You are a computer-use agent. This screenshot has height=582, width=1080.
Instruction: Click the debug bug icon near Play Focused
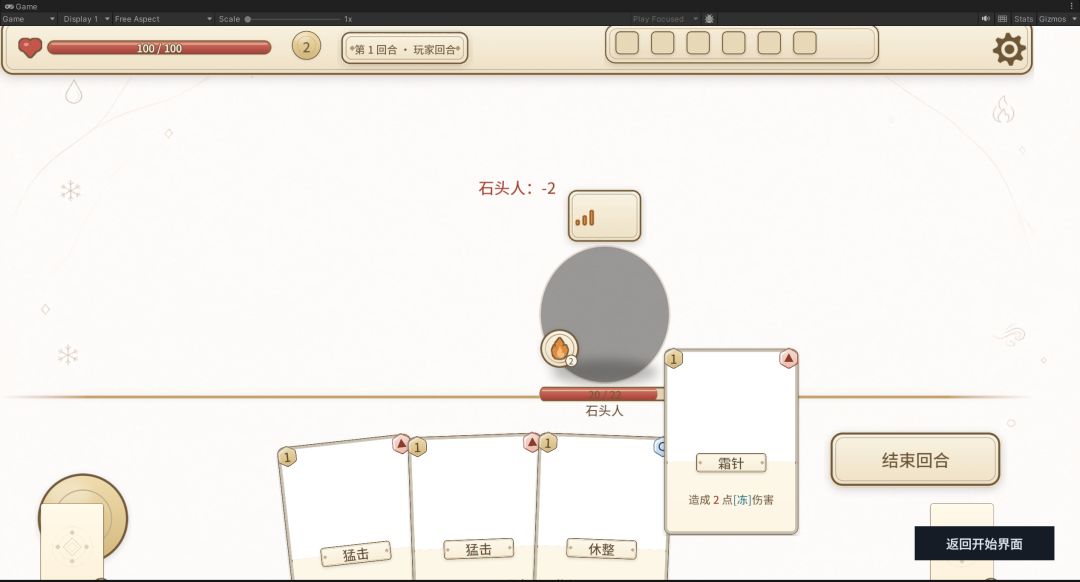[x=709, y=19]
